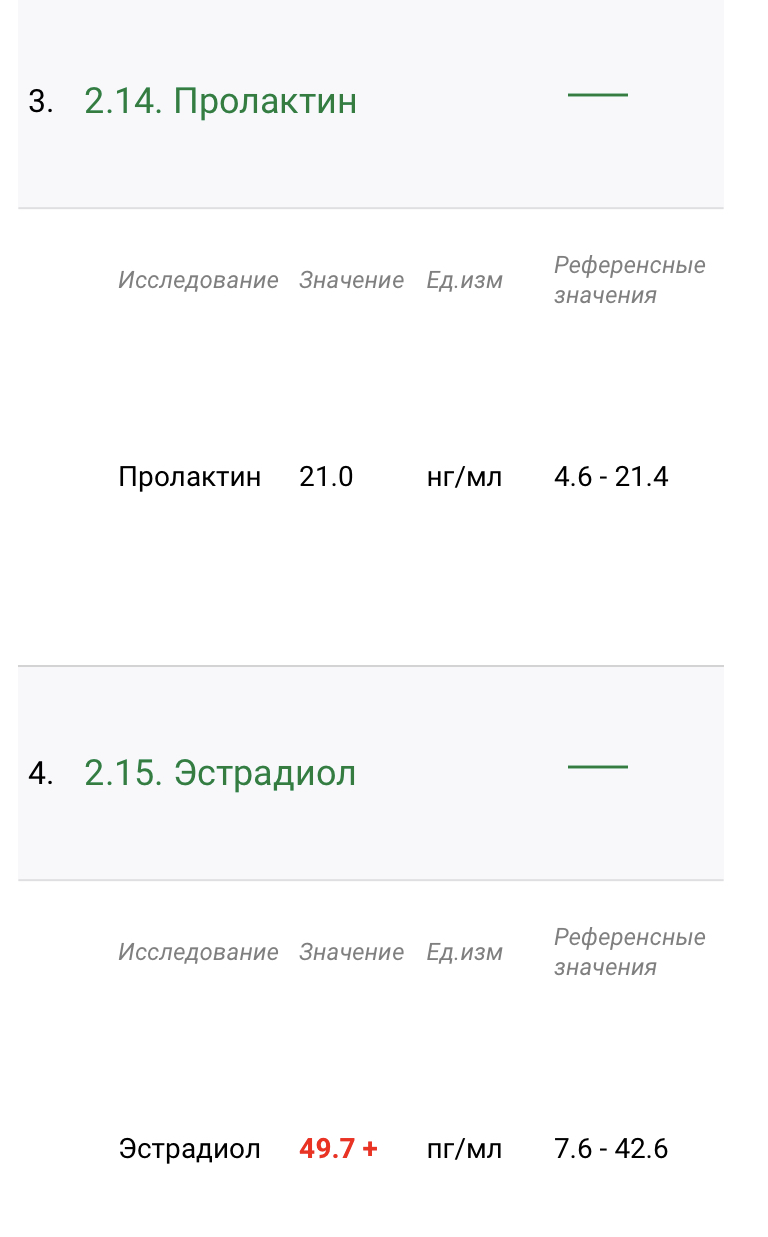Click the reference range 7.6 - 42.6

tap(611, 1149)
